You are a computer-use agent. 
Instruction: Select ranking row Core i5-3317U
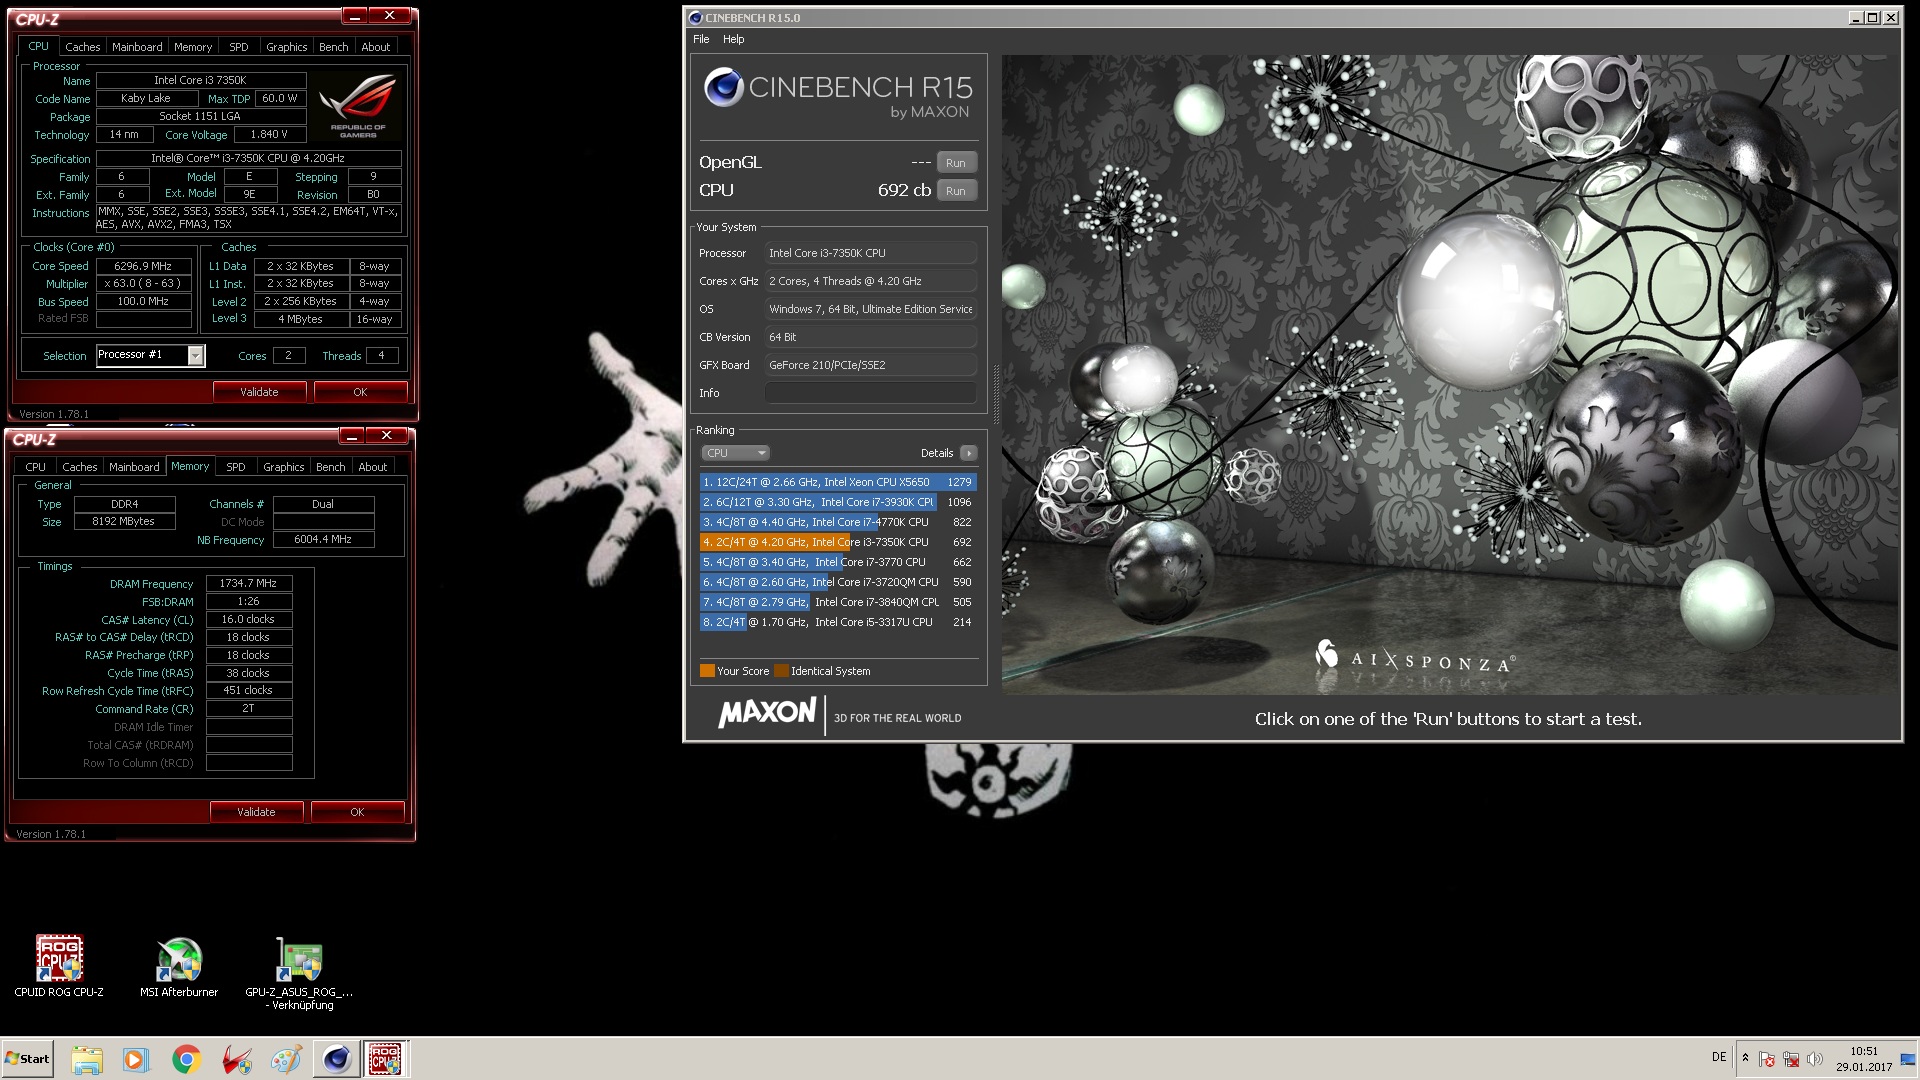point(838,622)
